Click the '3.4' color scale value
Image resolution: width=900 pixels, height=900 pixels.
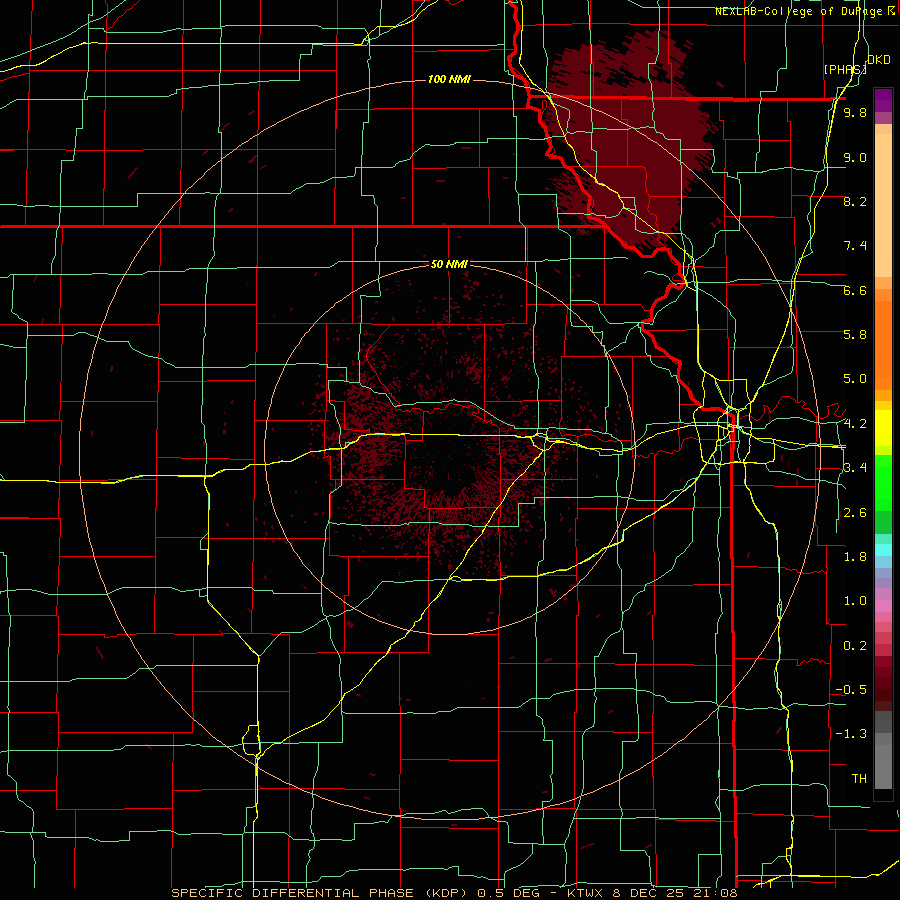[x=855, y=468]
